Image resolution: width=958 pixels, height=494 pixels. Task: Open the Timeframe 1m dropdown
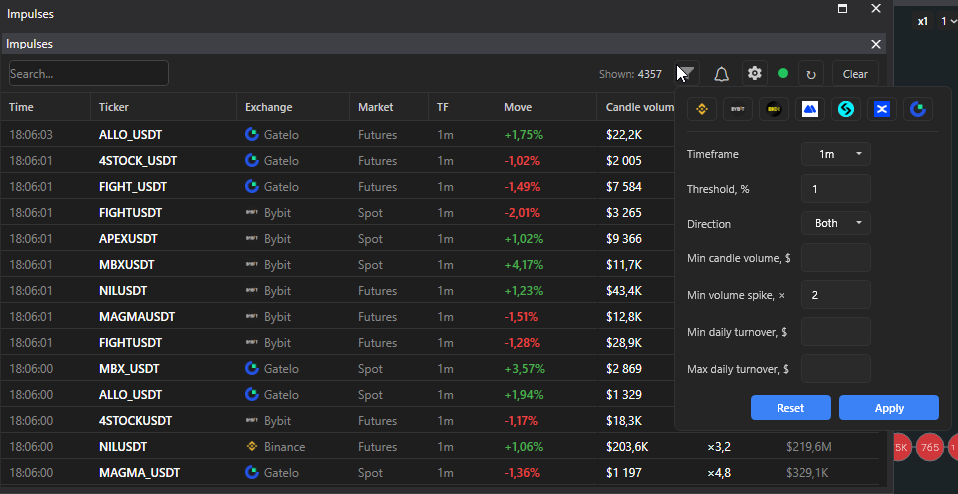tap(836, 154)
